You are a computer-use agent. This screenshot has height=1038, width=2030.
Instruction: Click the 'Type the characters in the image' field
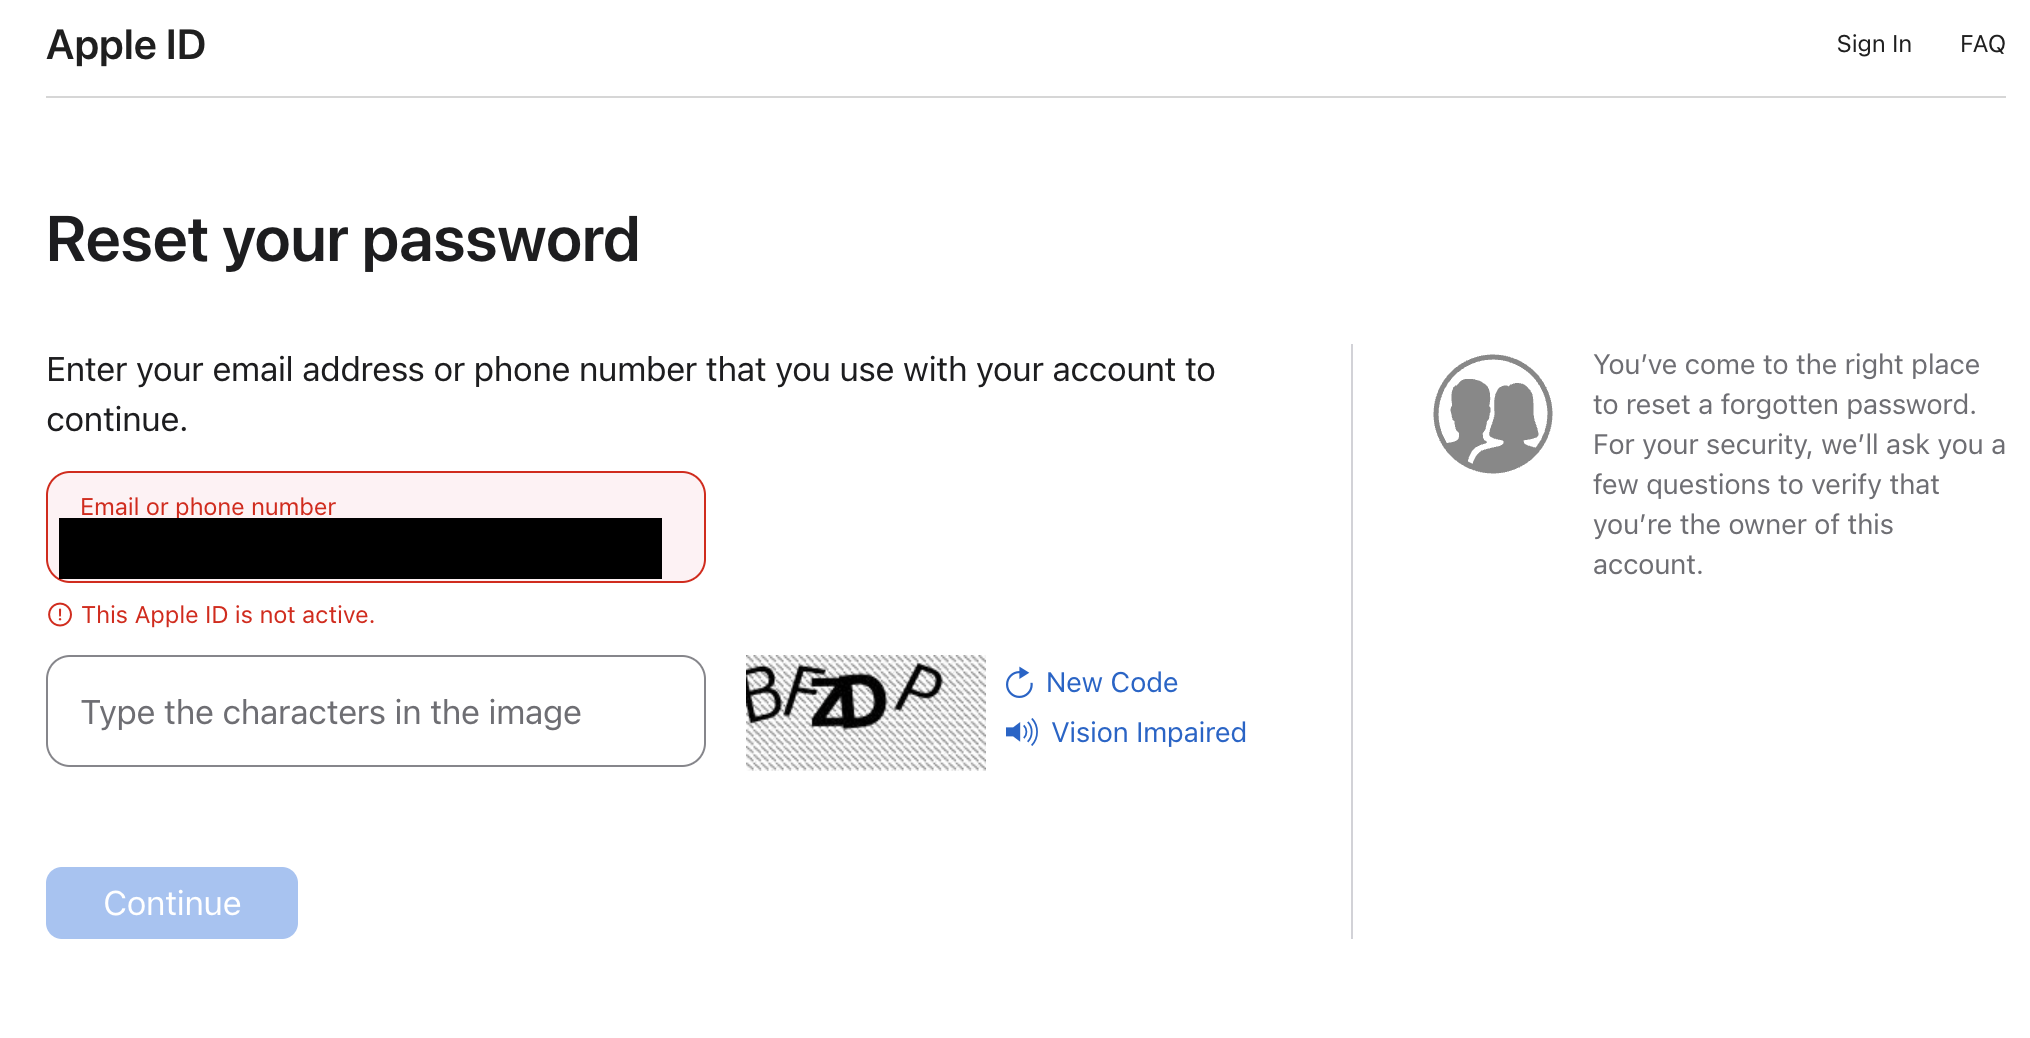[375, 711]
